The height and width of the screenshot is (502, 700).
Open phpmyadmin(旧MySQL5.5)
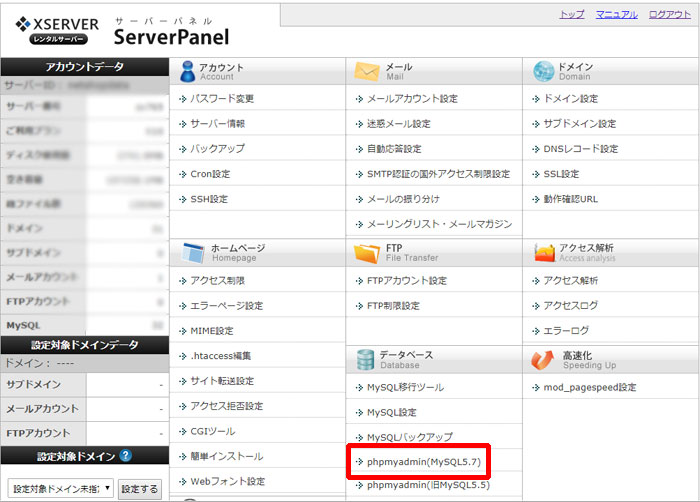(x=428, y=485)
